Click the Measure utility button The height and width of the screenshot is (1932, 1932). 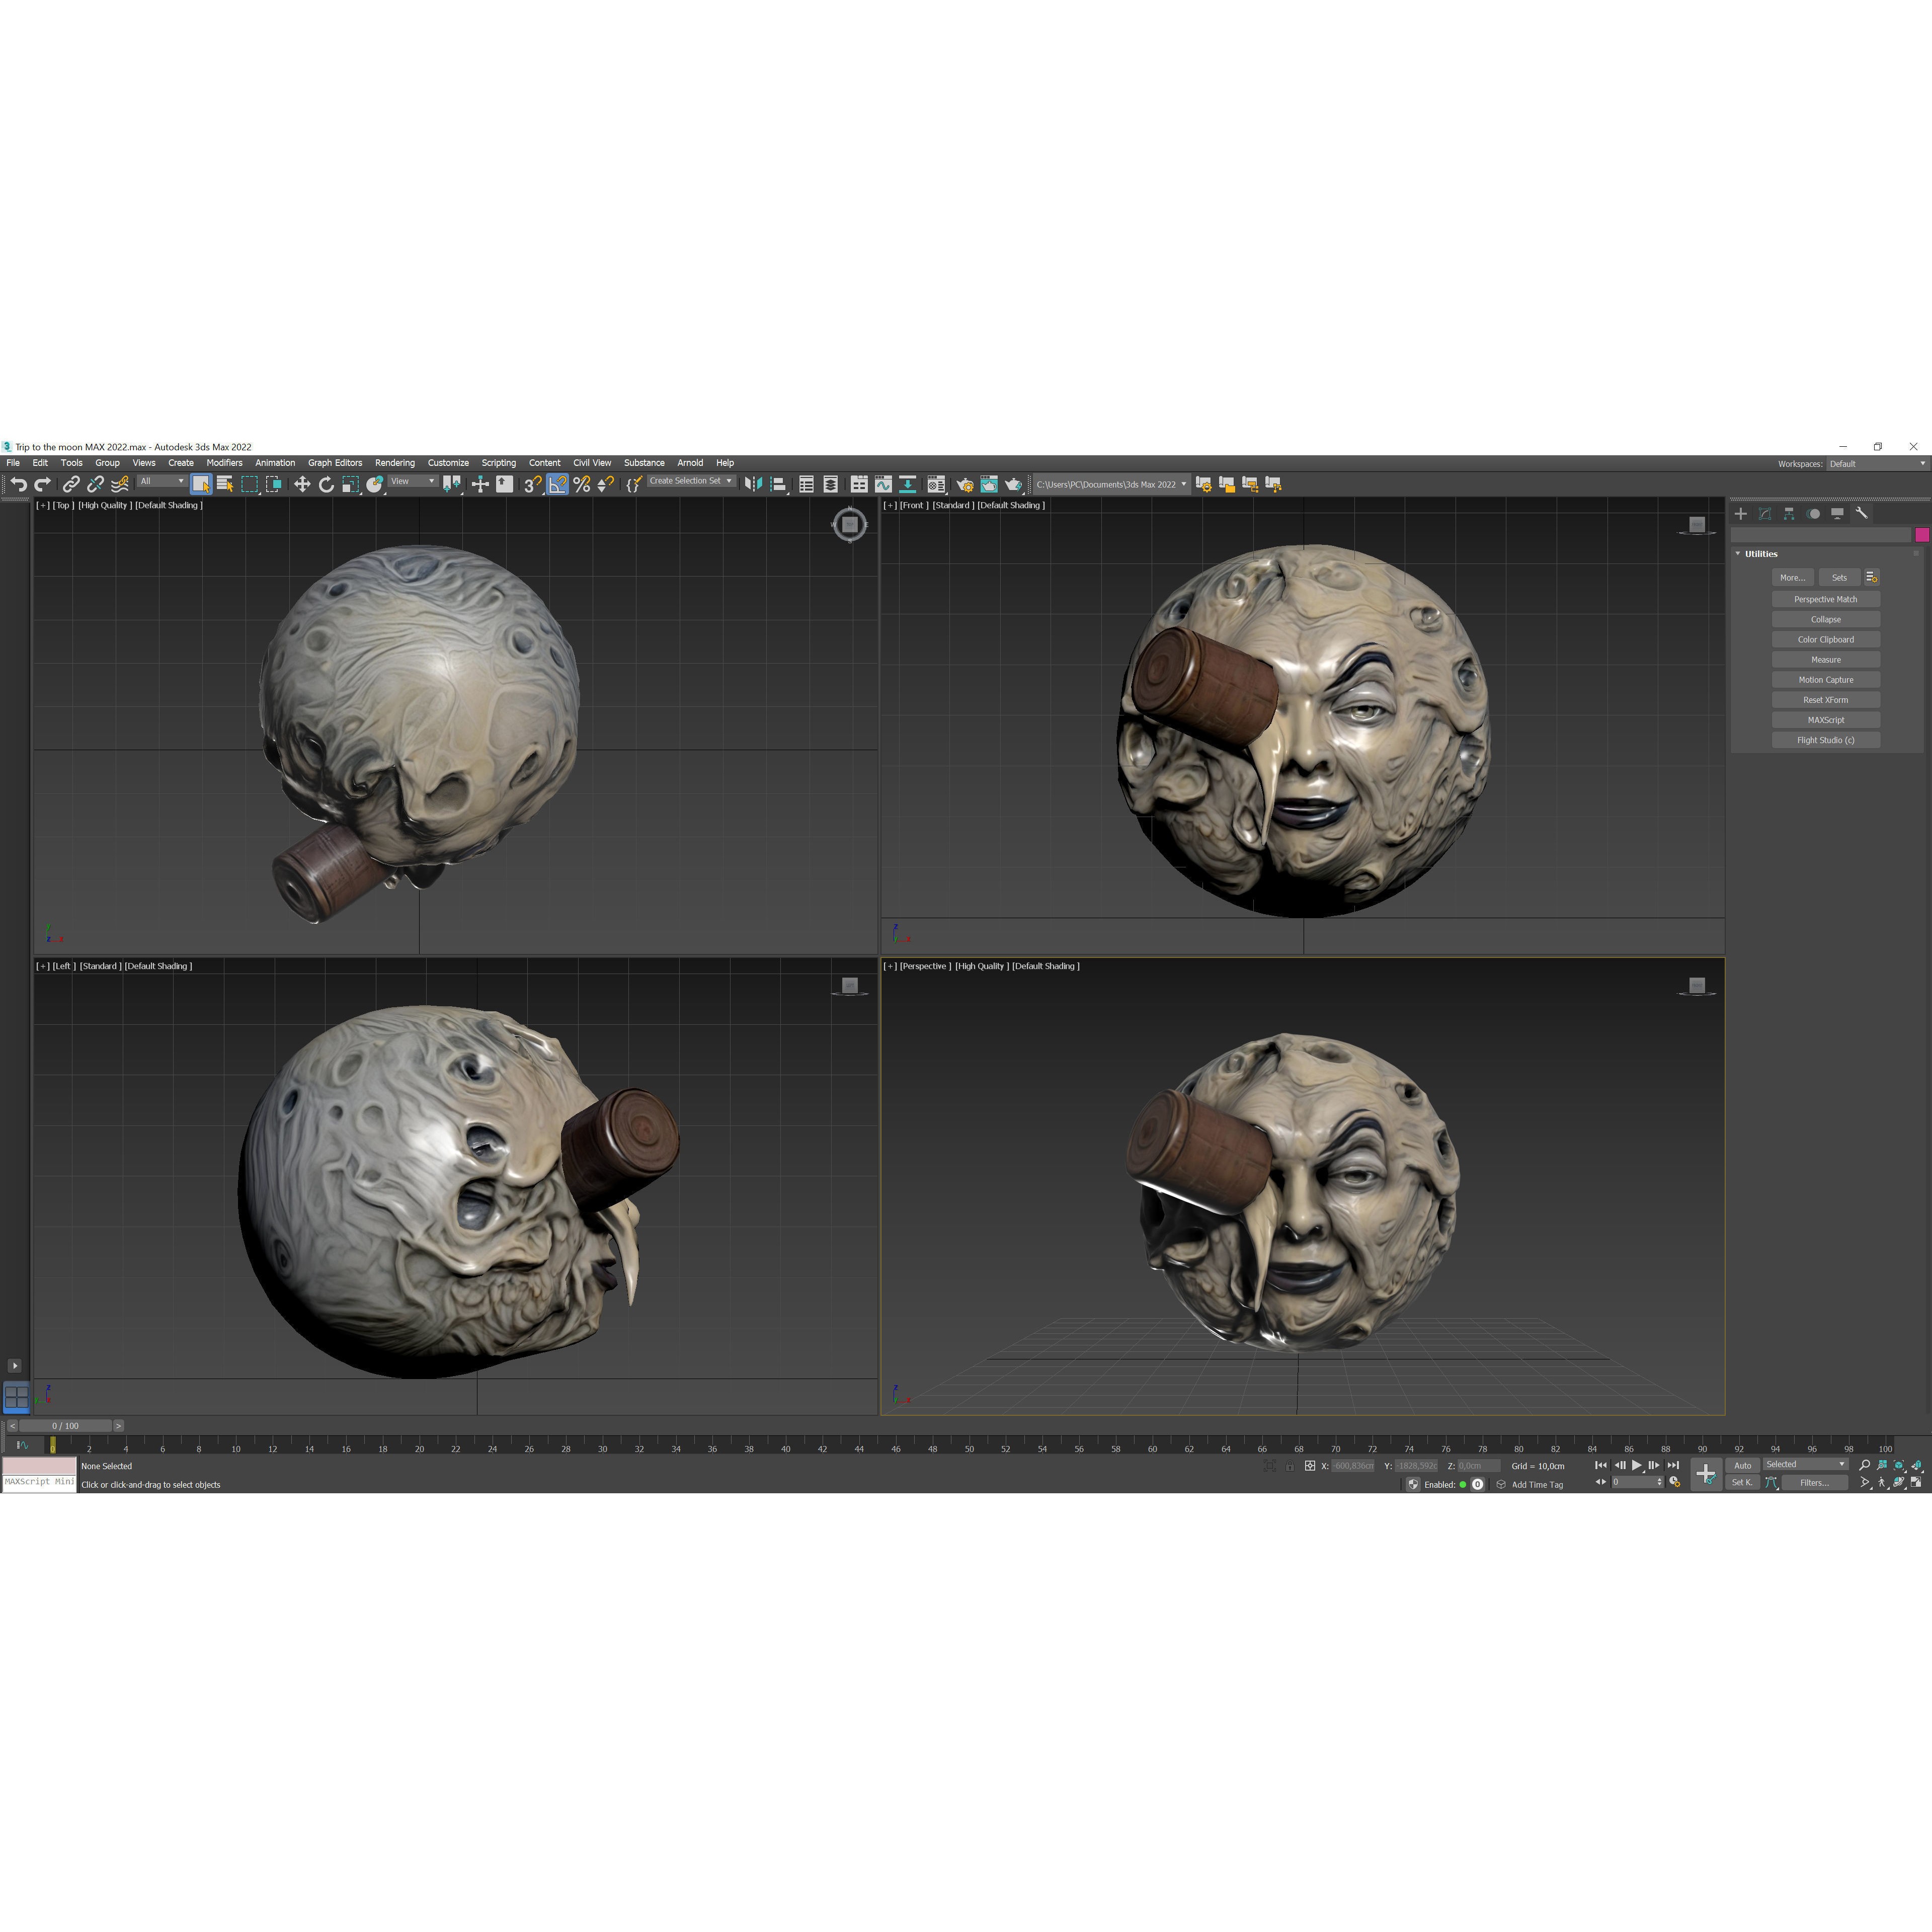[1826, 660]
